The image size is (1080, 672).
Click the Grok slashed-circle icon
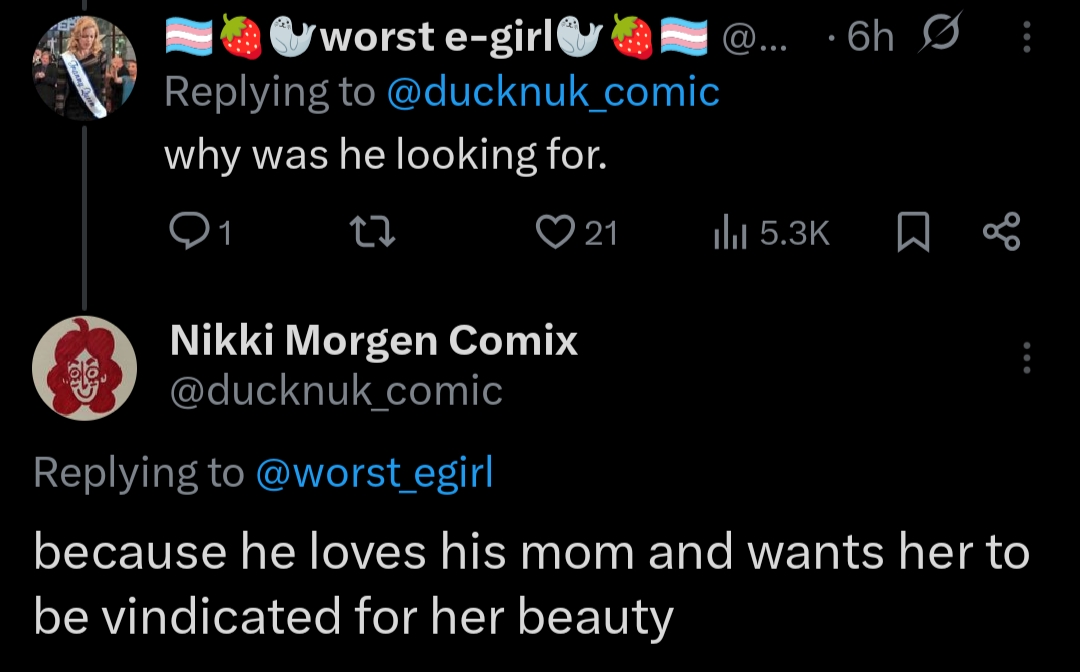tap(939, 37)
